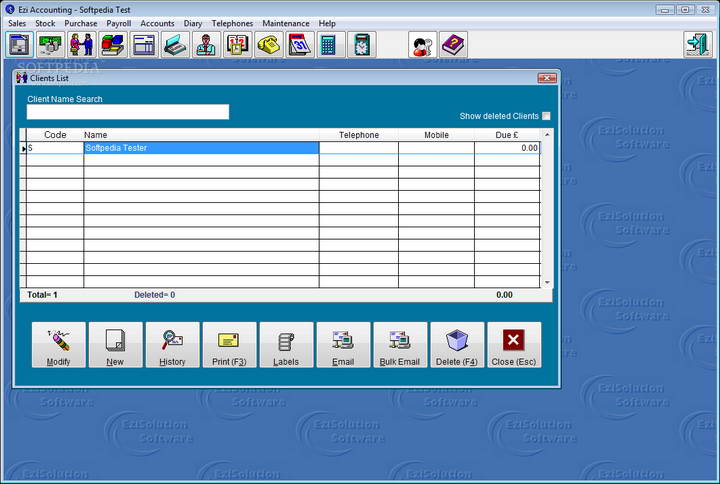Open the Diary menu
720x484 pixels.
pyautogui.click(x=193, y=23)
